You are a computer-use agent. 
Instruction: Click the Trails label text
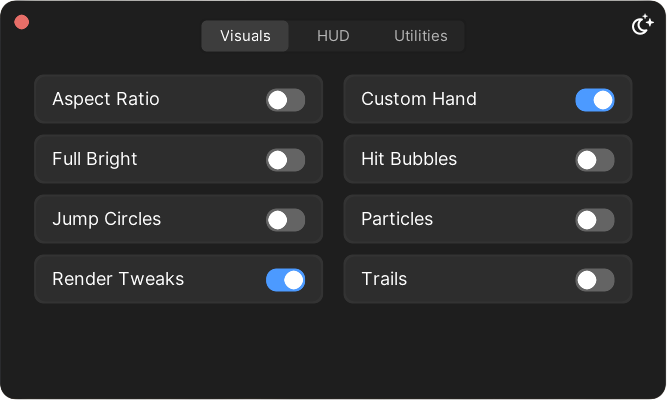pos(384,280)
